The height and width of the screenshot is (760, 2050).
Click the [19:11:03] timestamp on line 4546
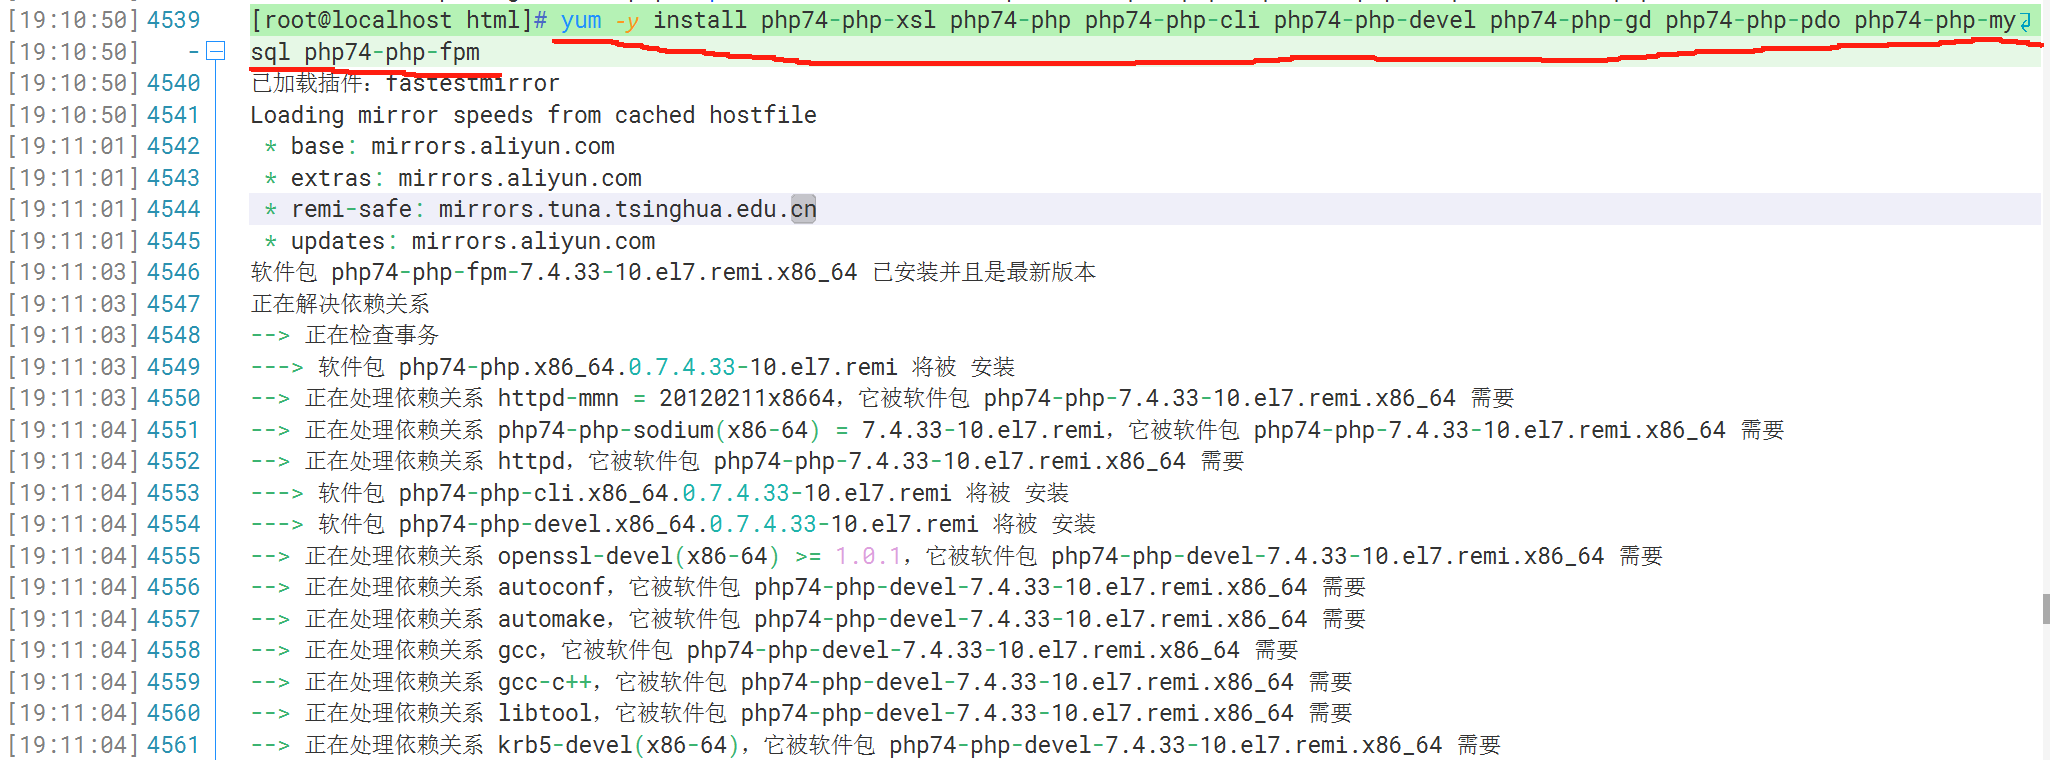pos(73,272)
